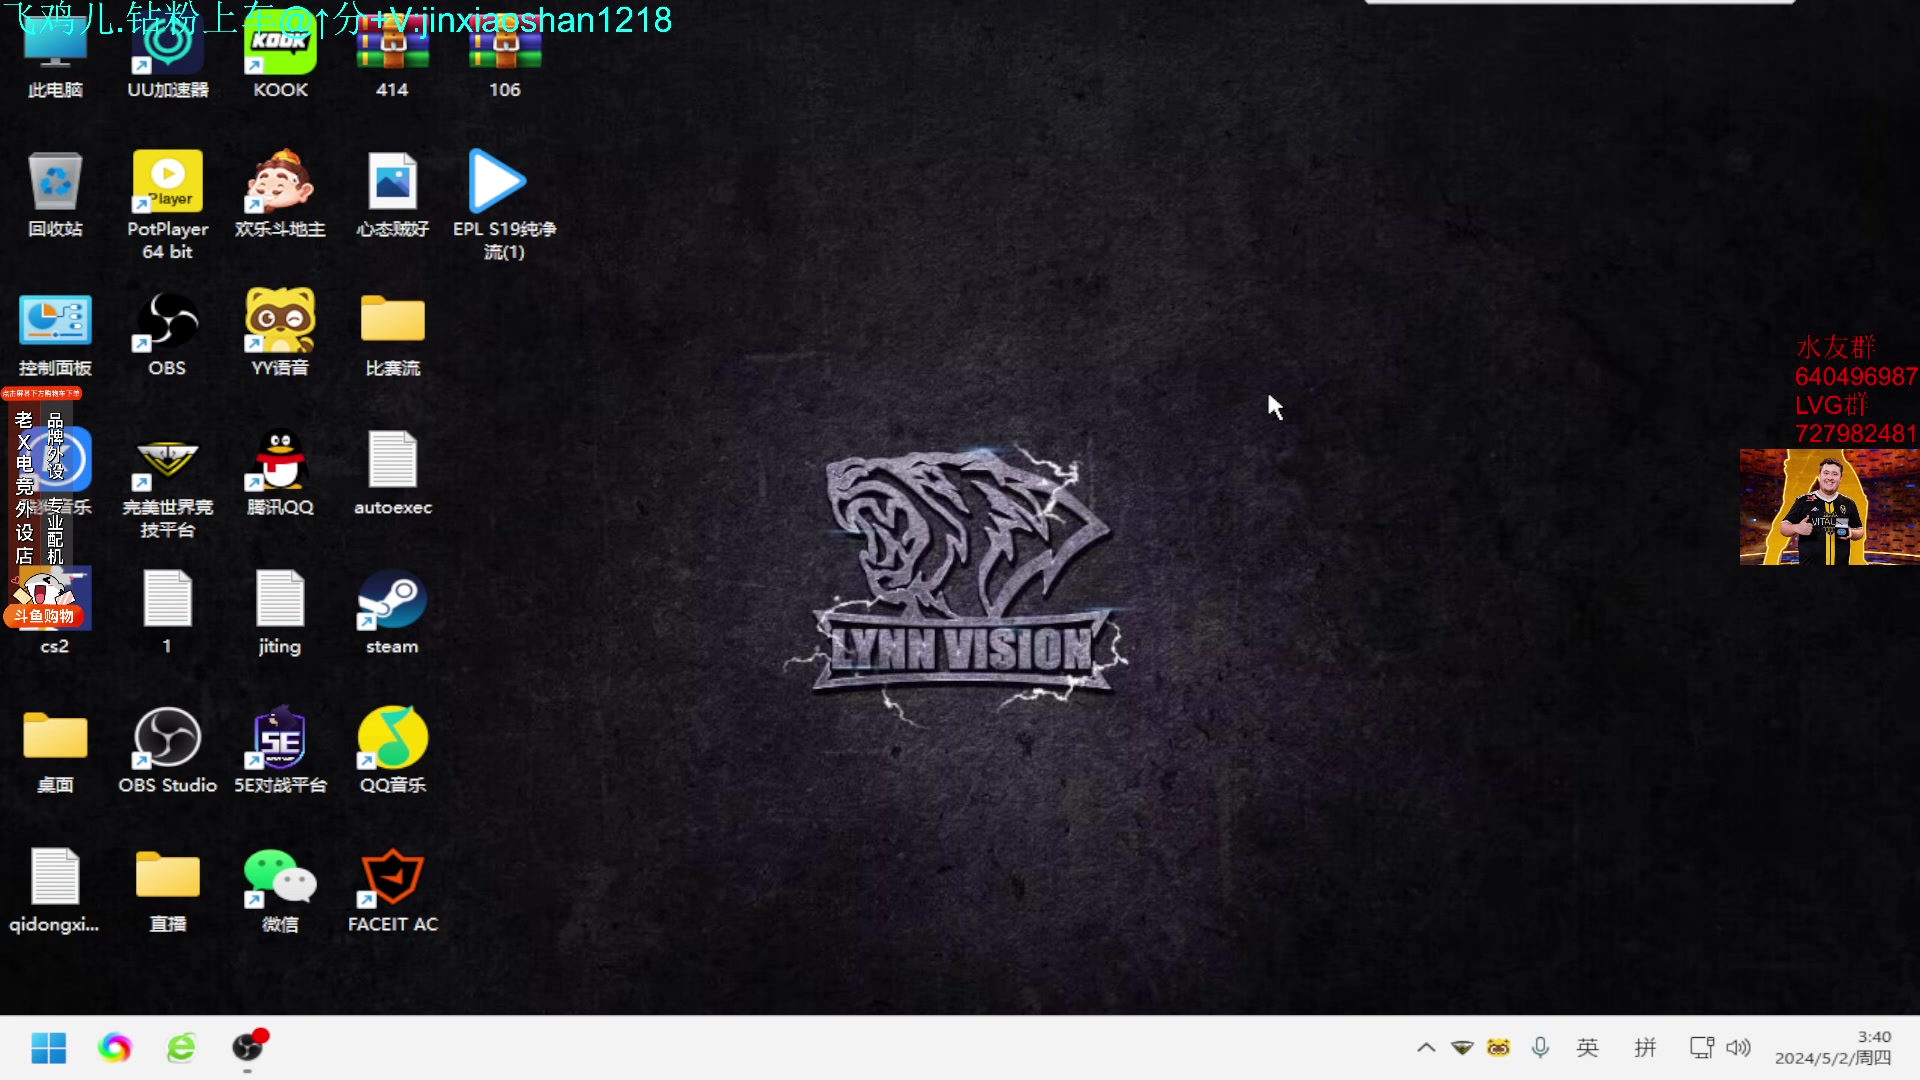The image size is (1920, 1080).
Task: Select the file named 1
Action: [x=168, y=613]
